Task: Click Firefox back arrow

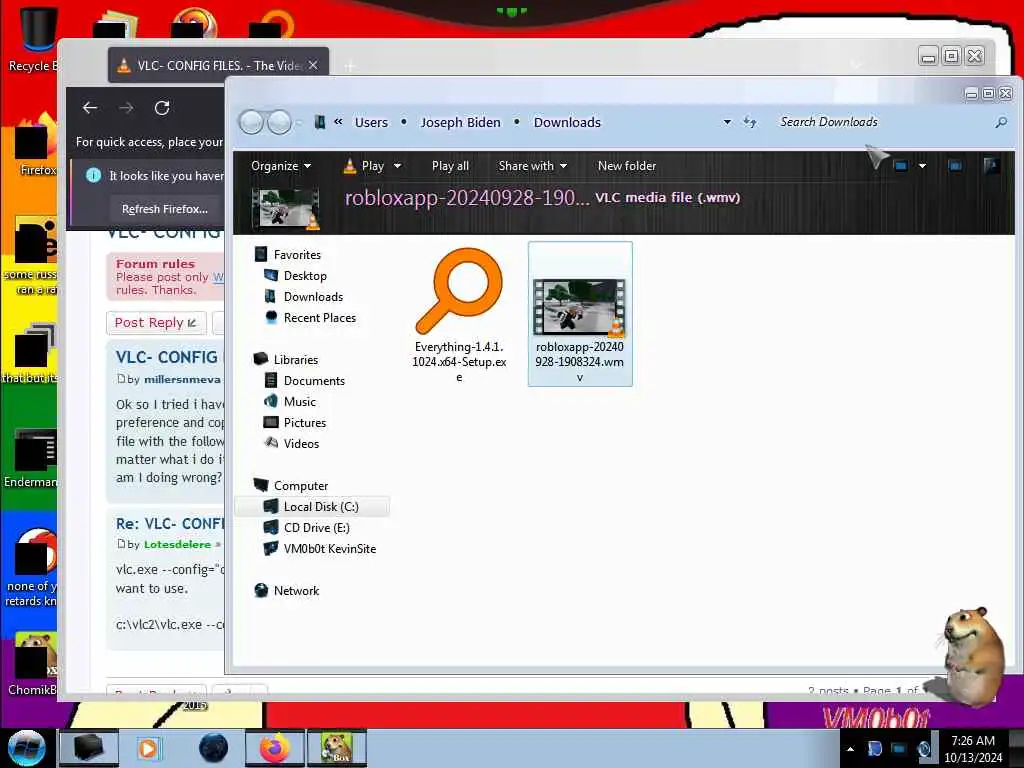Action: [90, 108]
